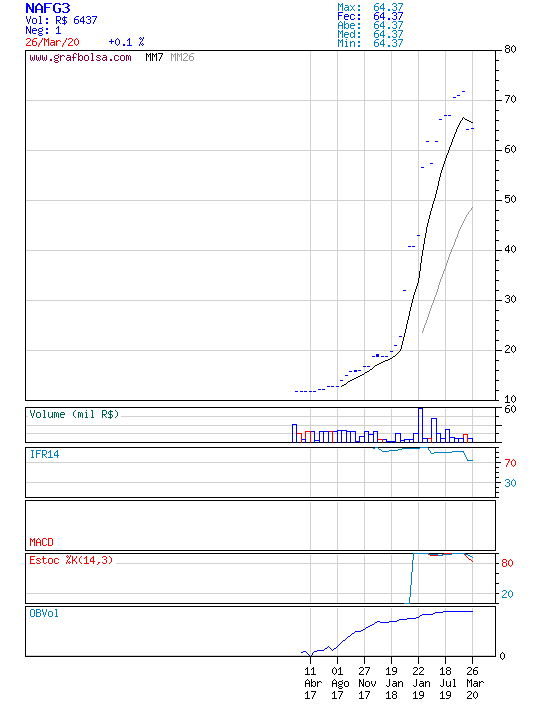
Task: Click the 70 level on IFR14 axis
Action: [x=510, y=463]
